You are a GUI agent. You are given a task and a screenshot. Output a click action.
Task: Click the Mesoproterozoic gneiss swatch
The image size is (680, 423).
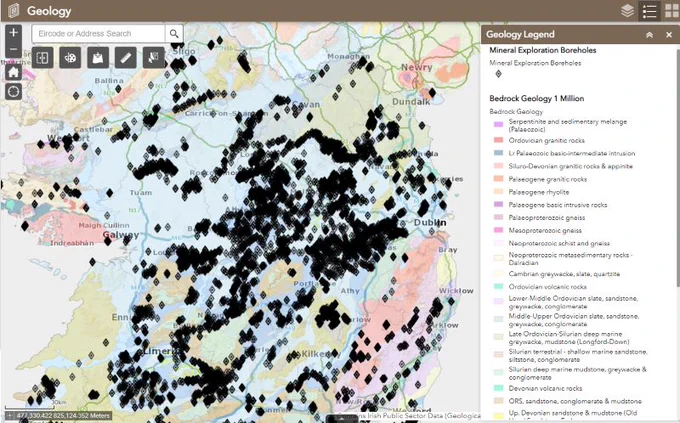(x=498, y=230)
